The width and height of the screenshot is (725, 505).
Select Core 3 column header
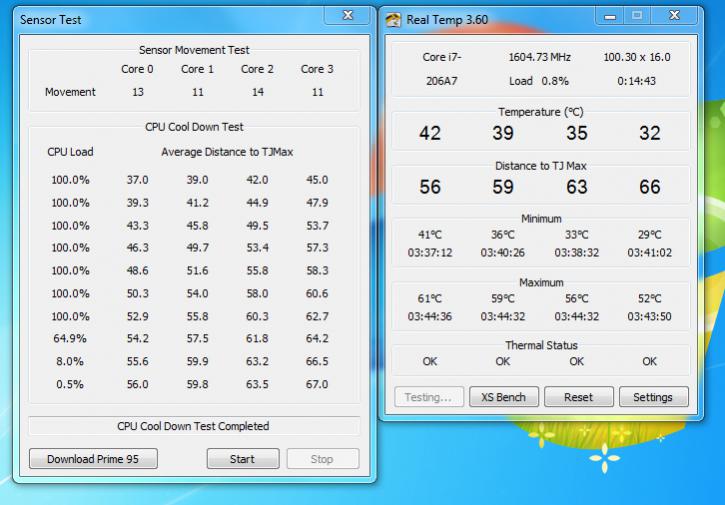point(317,69)
